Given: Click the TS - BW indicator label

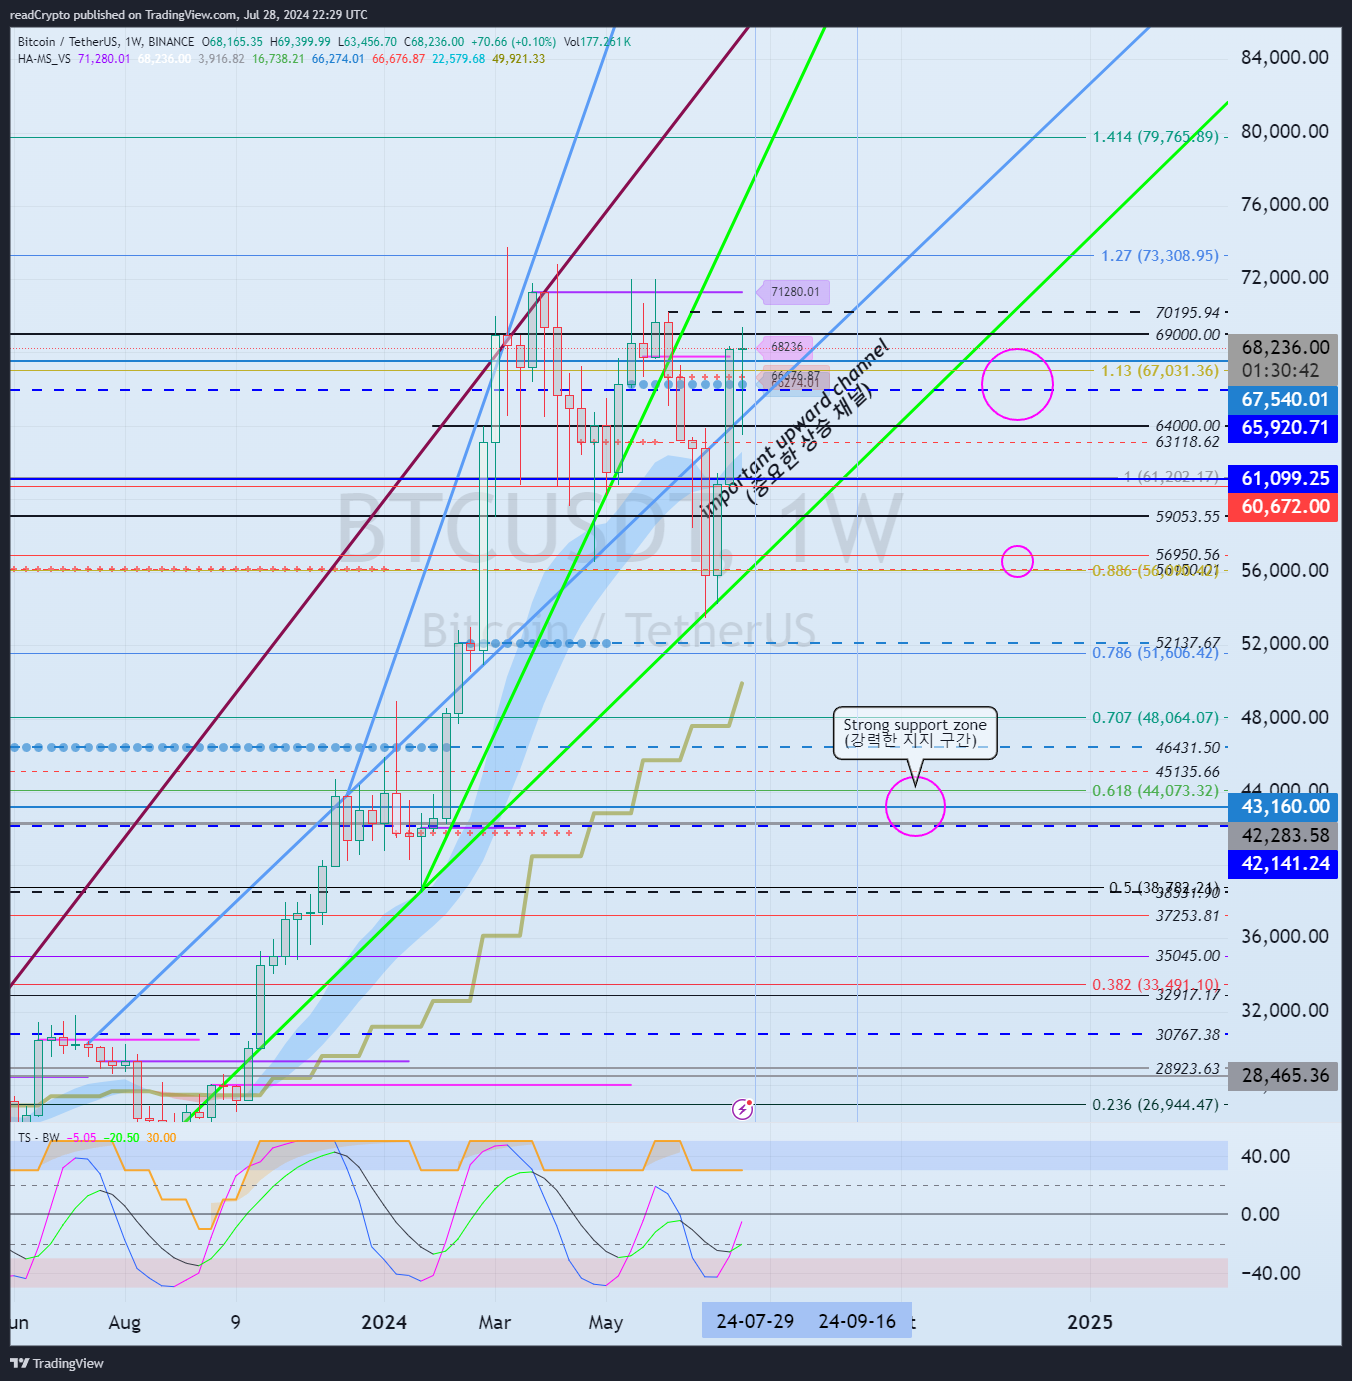Looking at the screenshot, I should coord(39,1138).
